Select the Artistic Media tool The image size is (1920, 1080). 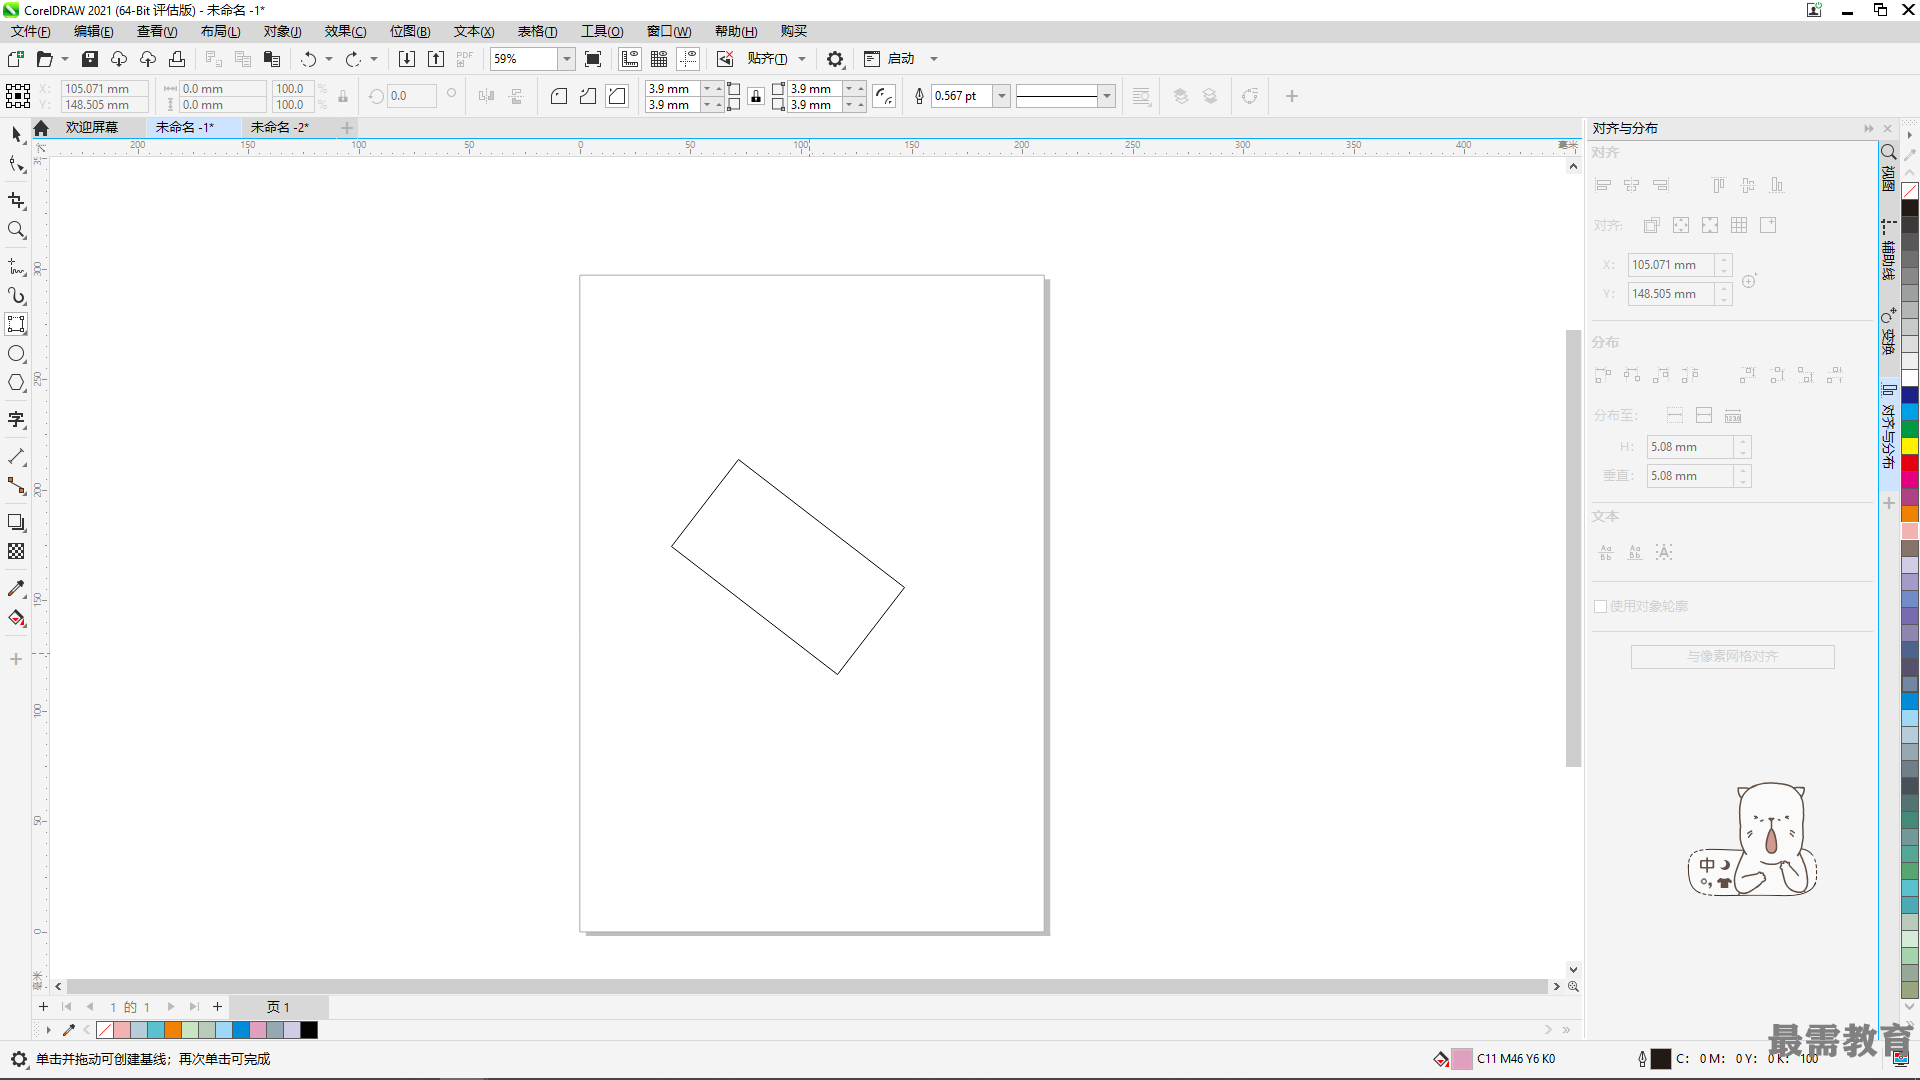tap(16, 296)
